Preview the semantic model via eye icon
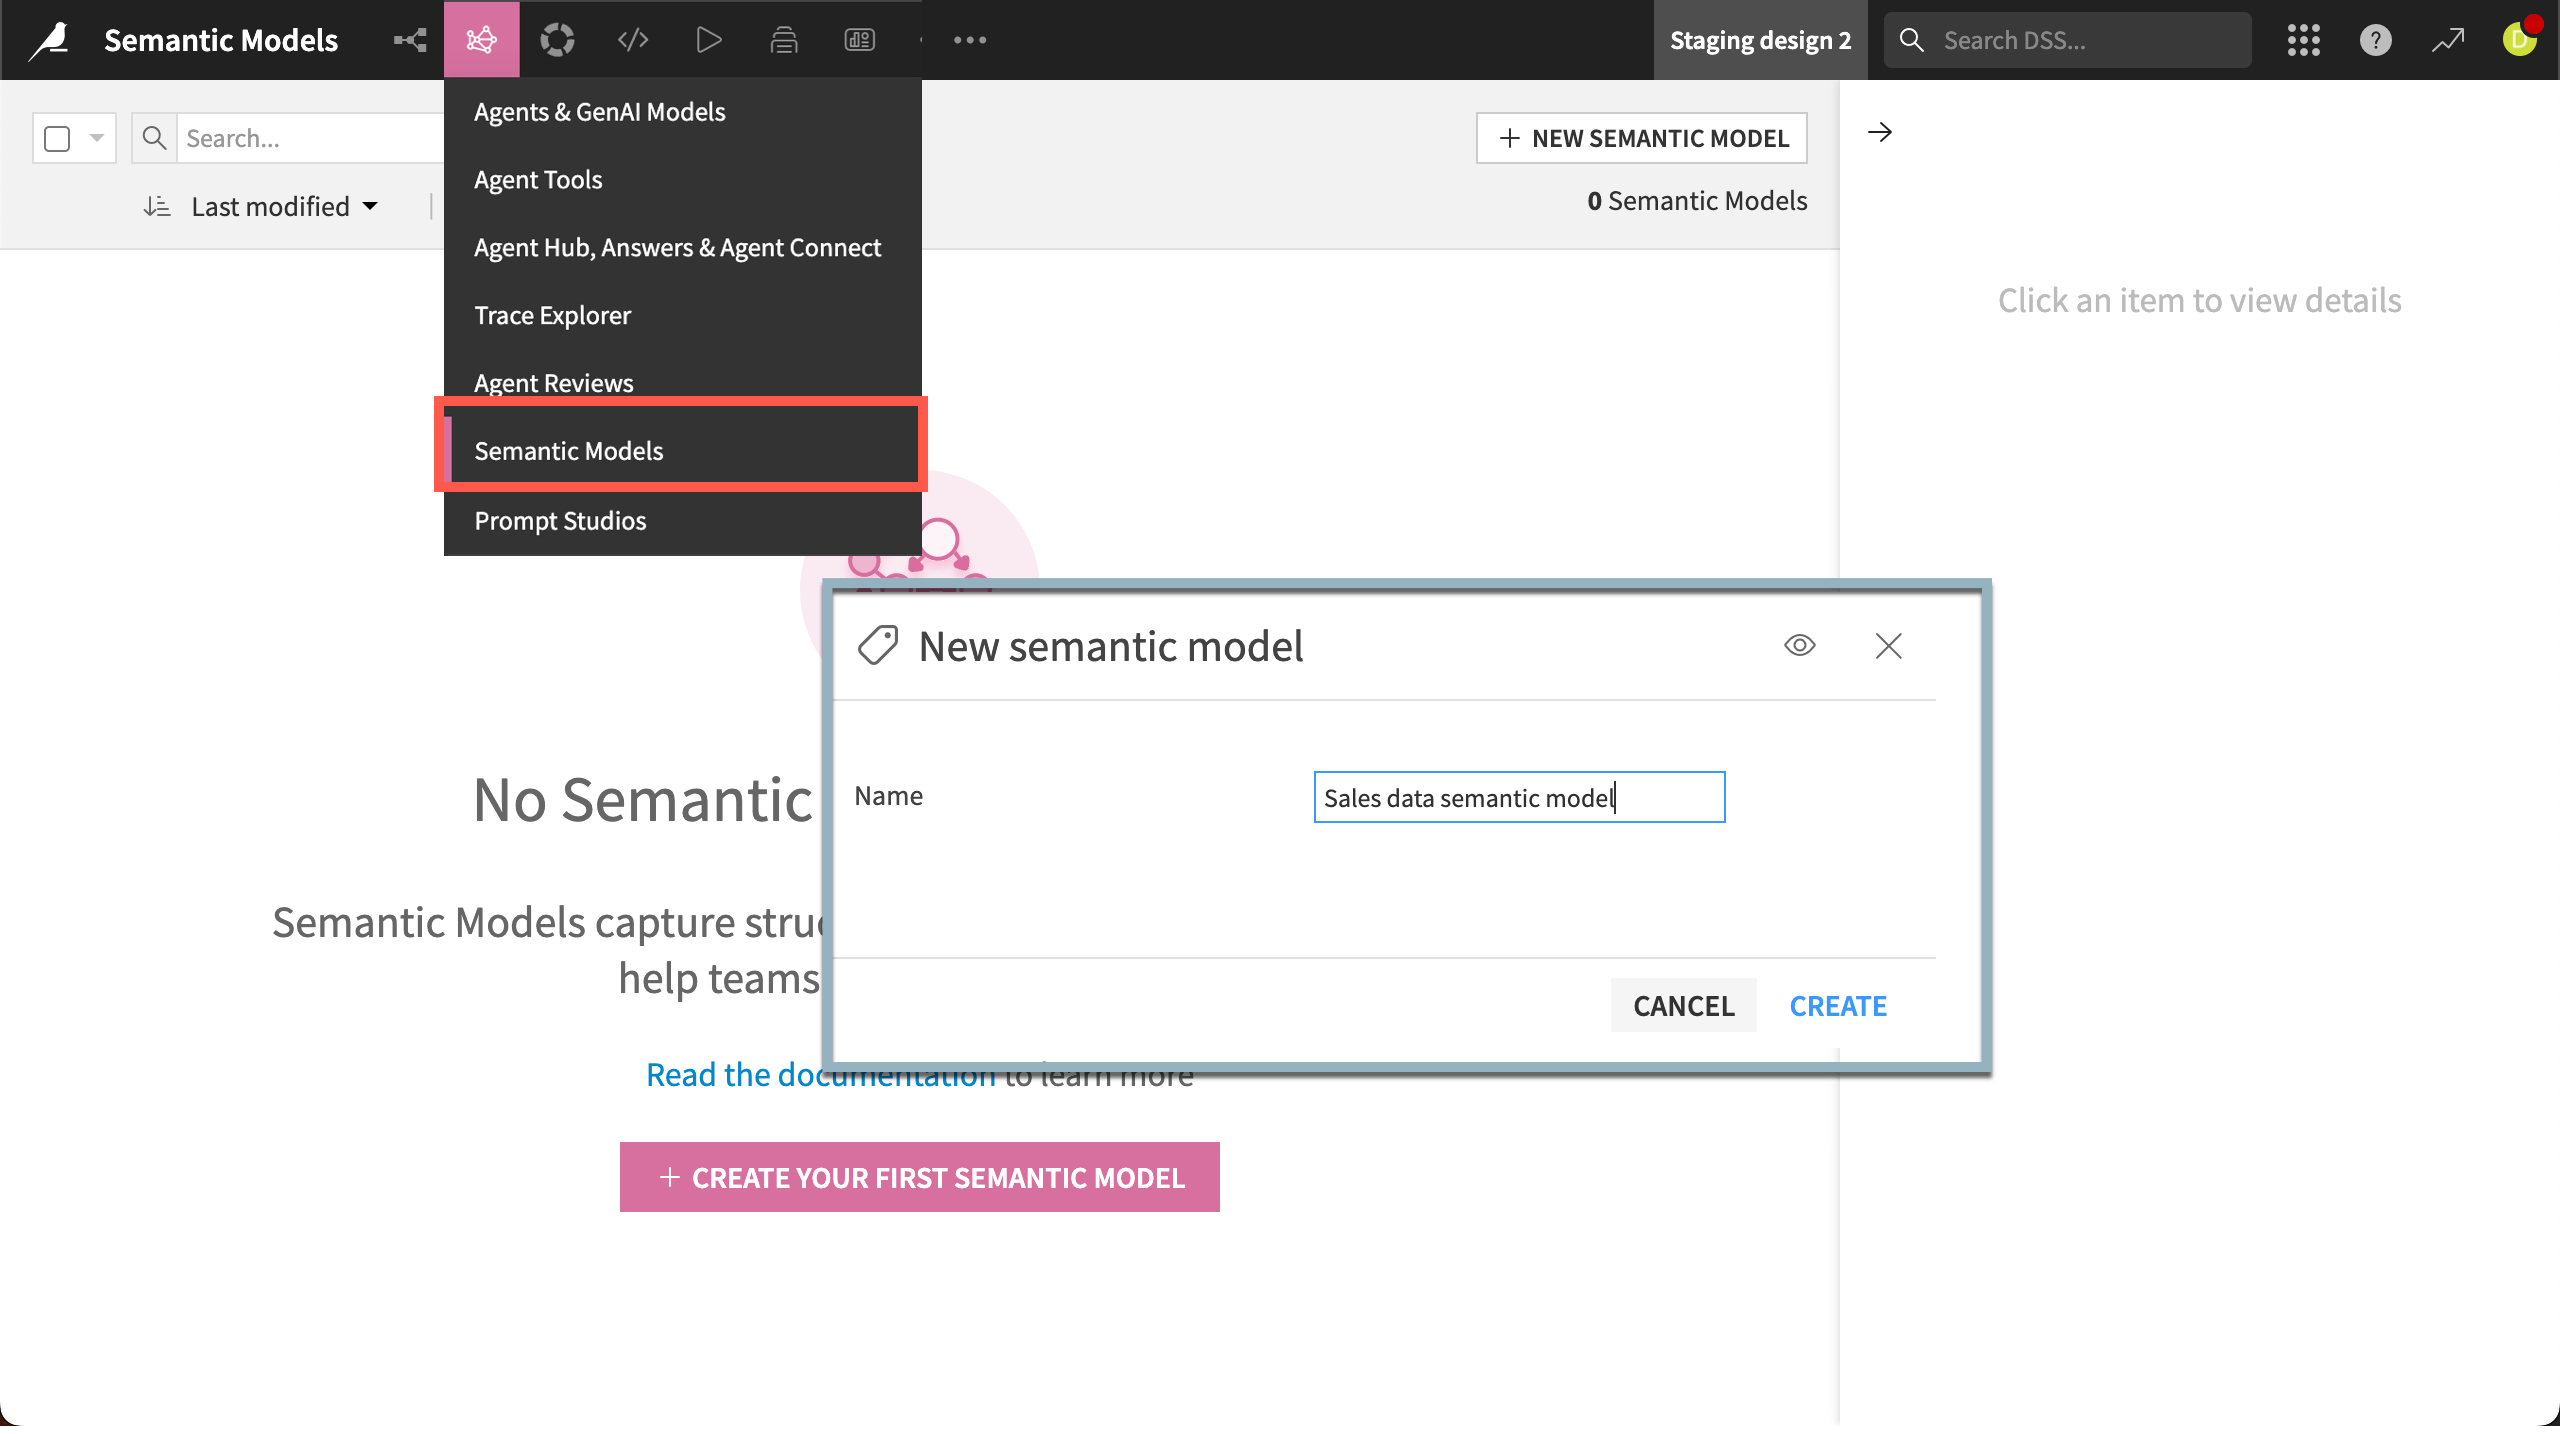This screenshot has width=2560, height=1434. [x=1798, y=645]
